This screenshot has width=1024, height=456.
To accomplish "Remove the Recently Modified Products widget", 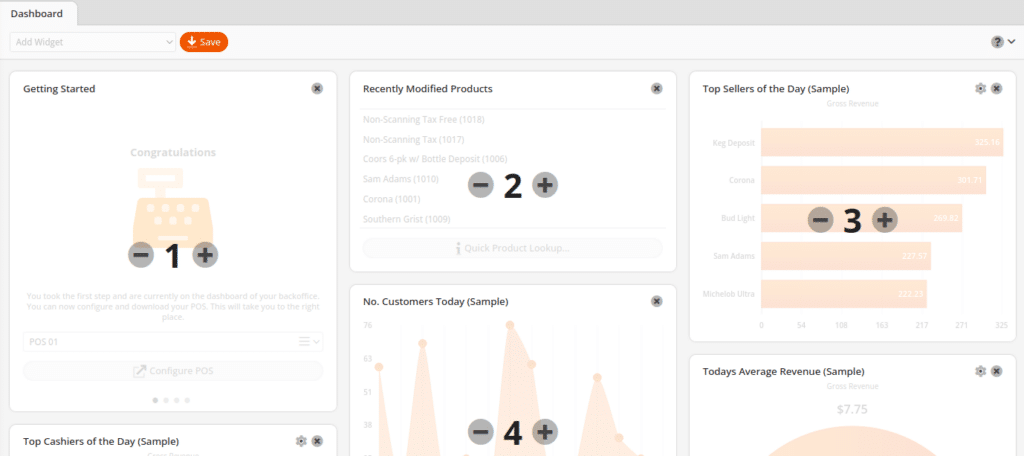I will (x=656, y=89).
